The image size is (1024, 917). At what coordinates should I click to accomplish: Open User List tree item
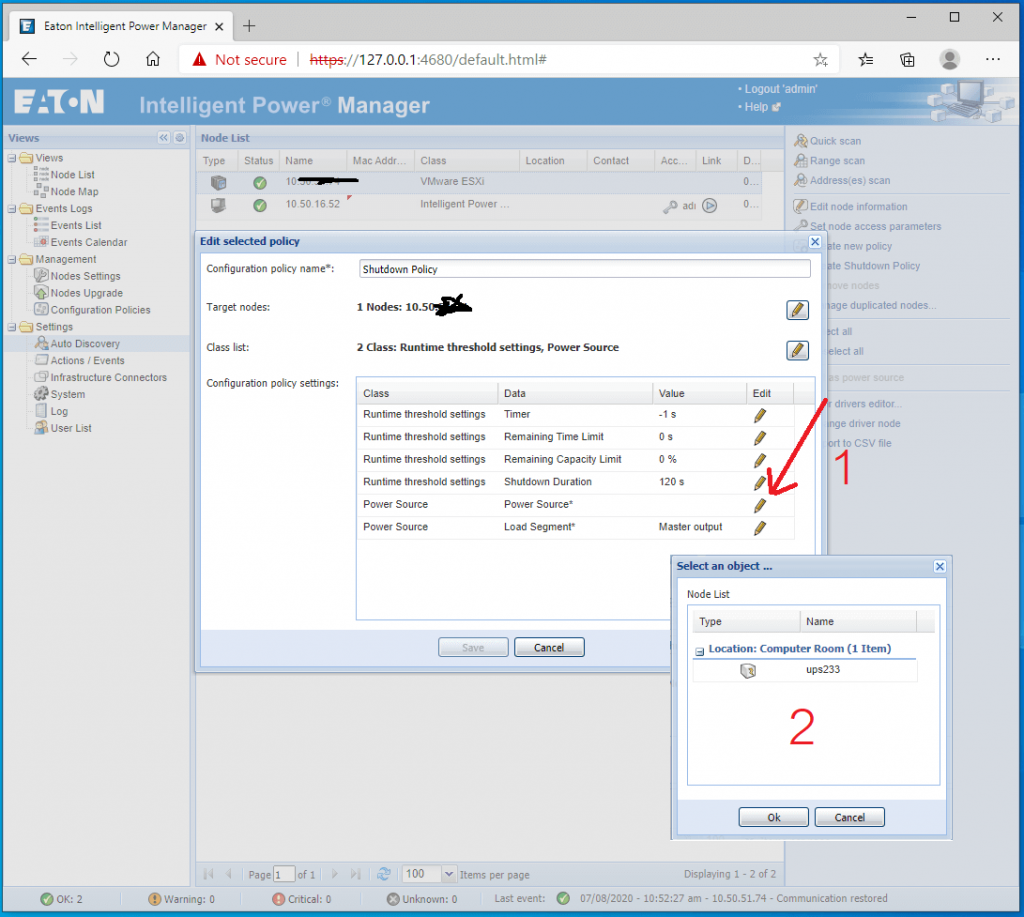pyautogui.click(x=71, y=428)
